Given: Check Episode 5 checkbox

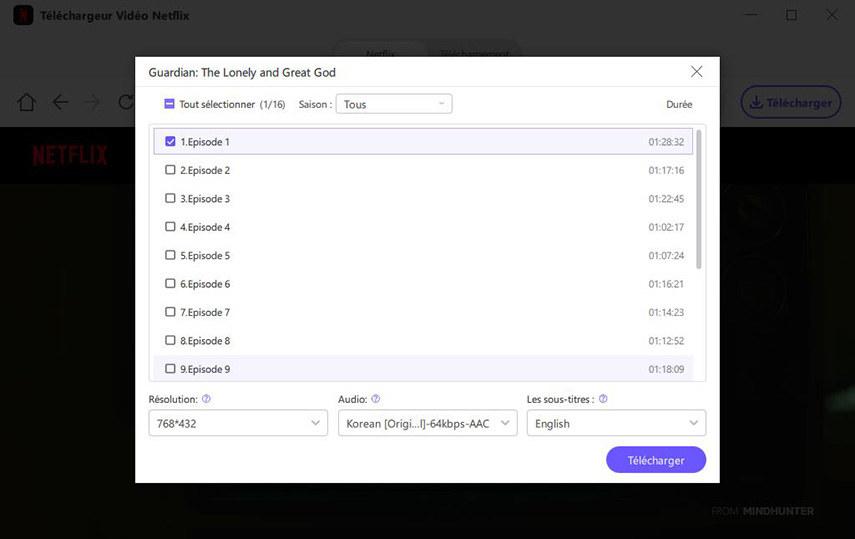Looking at the screenshot, I should [170, 255].
